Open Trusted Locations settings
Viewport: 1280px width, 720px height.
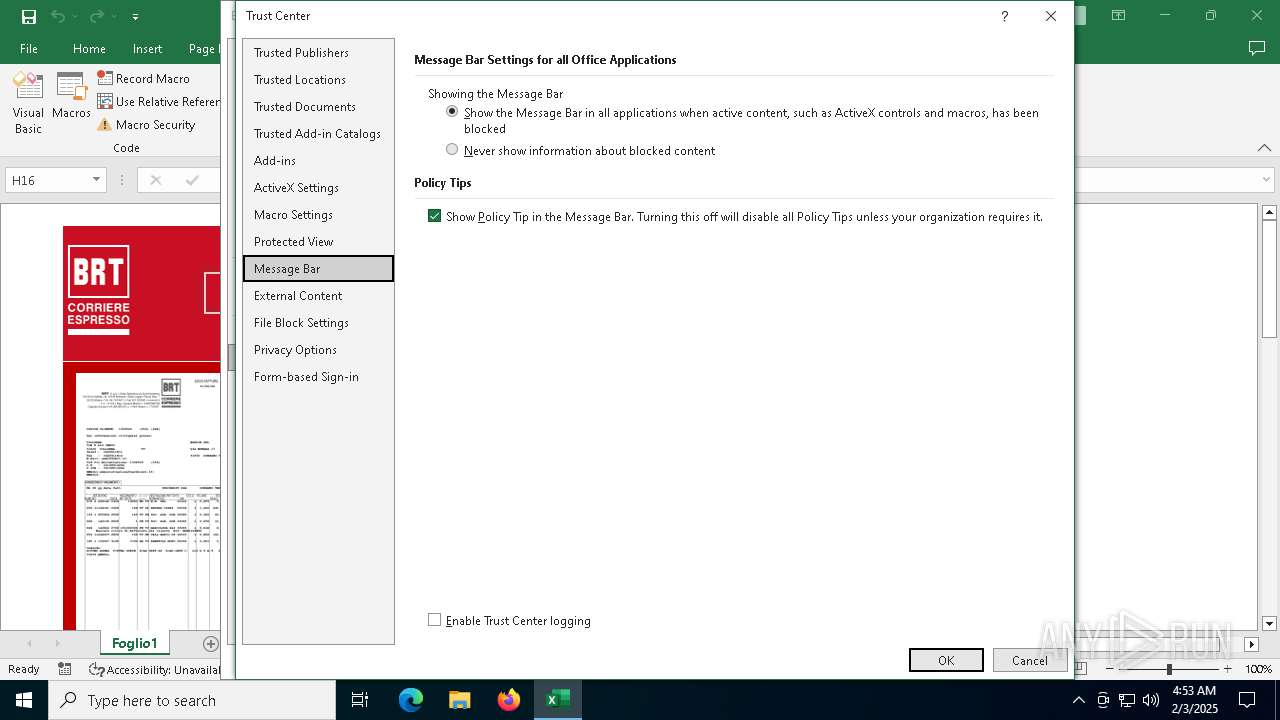click(318, 79)
